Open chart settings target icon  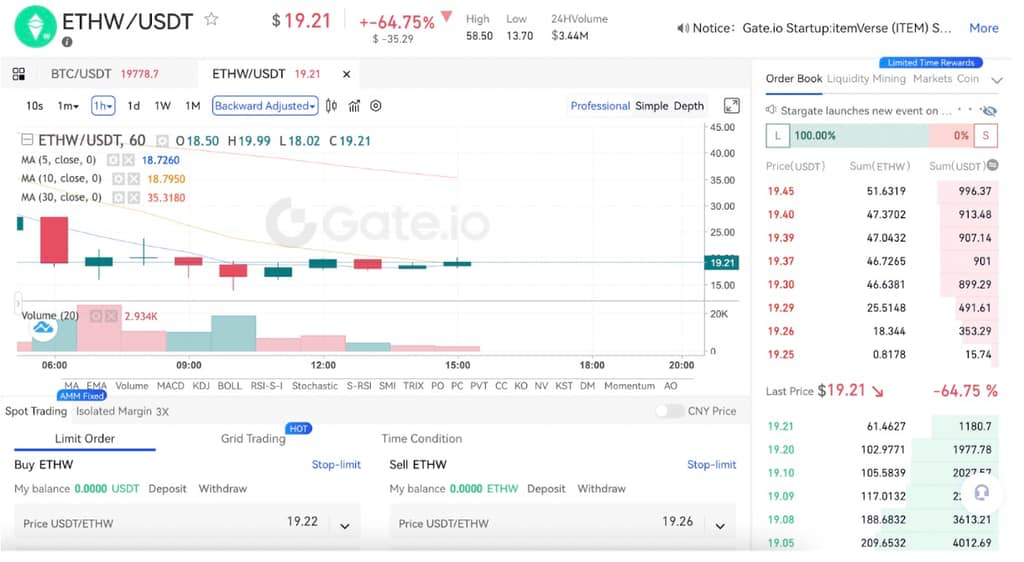click(x=376, y=106)
